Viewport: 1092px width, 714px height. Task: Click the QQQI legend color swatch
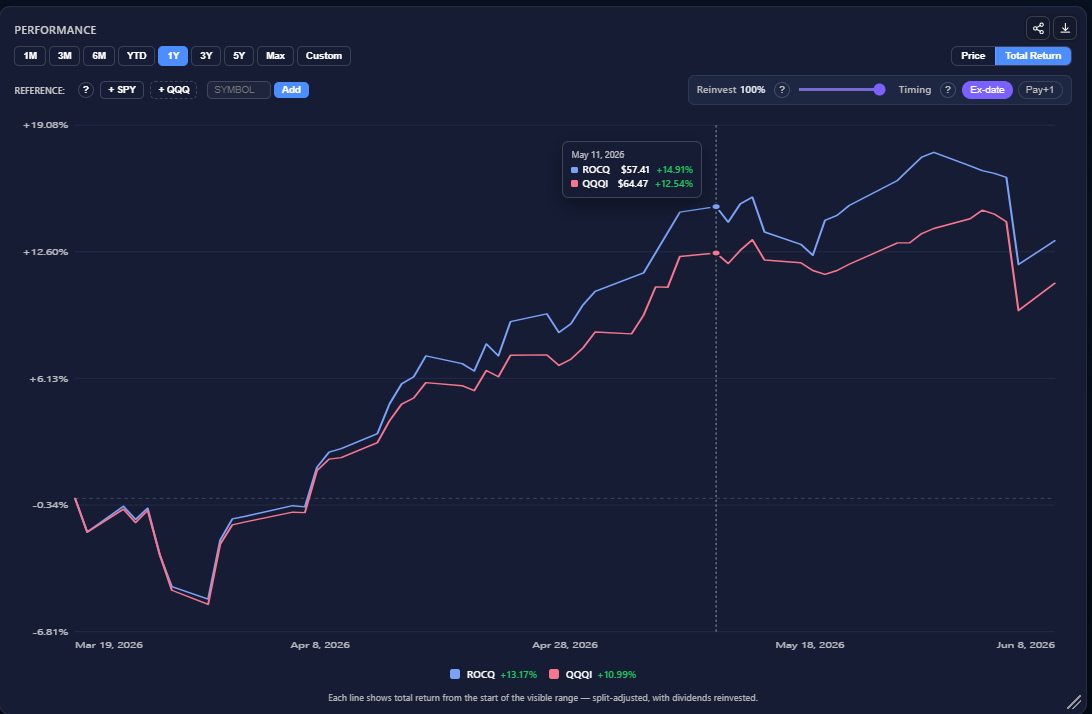pyautogui.click(x=554, y=674)
